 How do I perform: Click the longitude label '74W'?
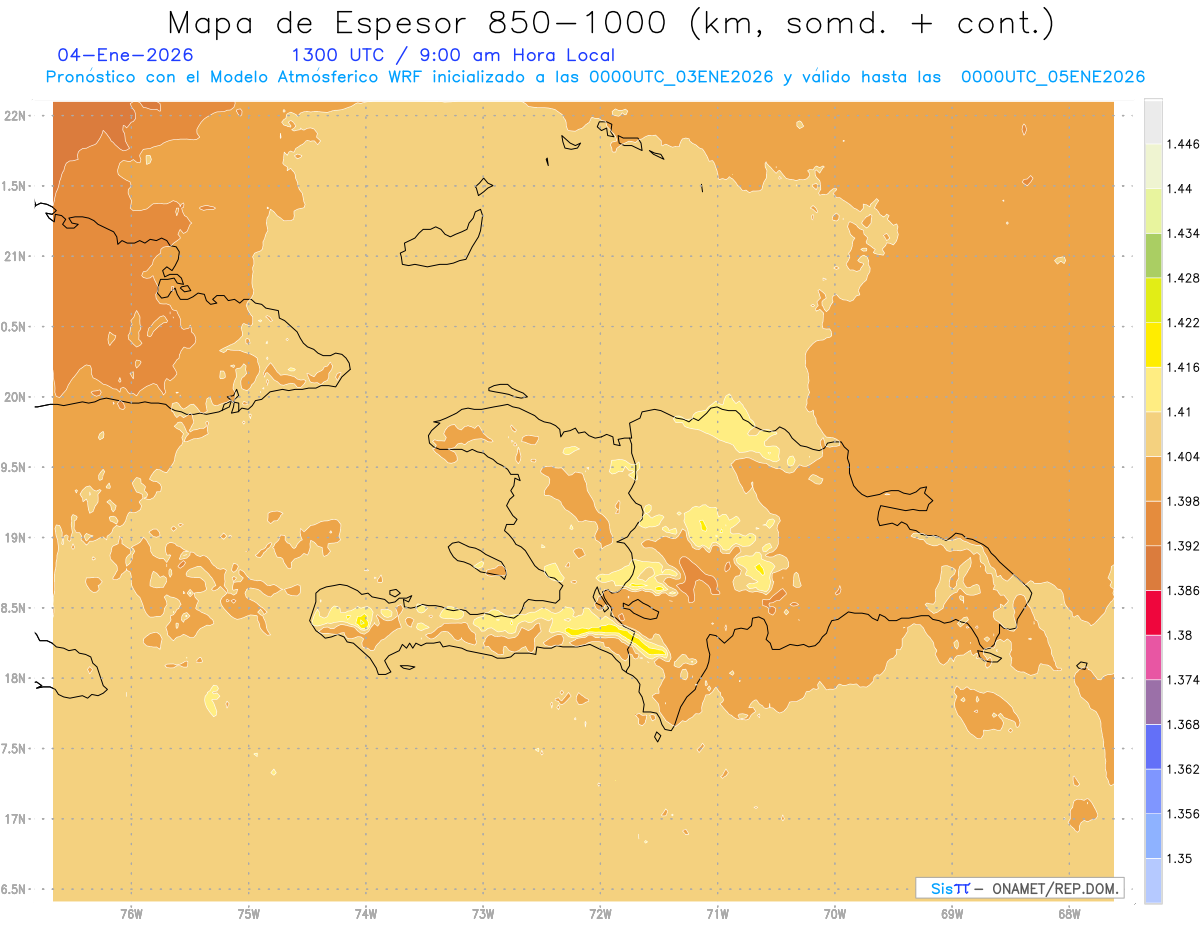366,914
